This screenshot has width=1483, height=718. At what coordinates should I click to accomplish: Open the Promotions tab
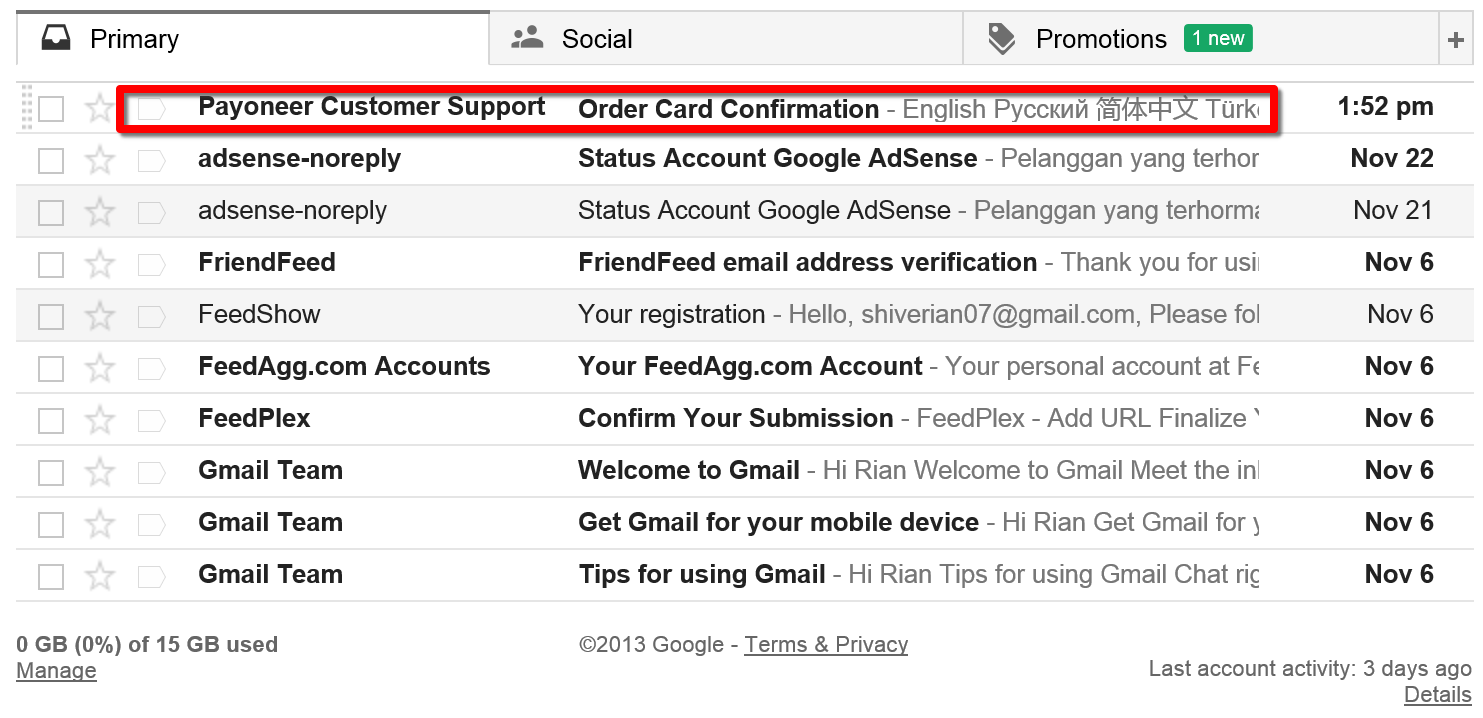point(1101,39)
